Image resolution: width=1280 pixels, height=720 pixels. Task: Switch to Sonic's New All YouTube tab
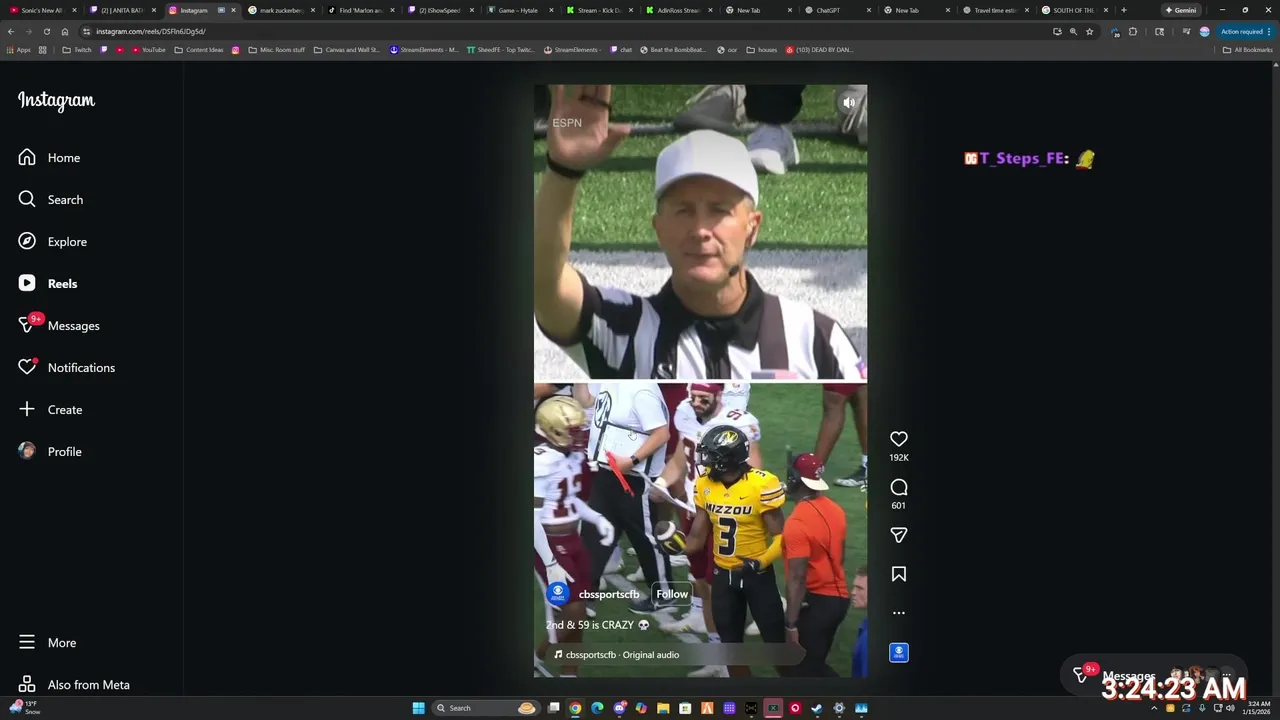[40, 10]
